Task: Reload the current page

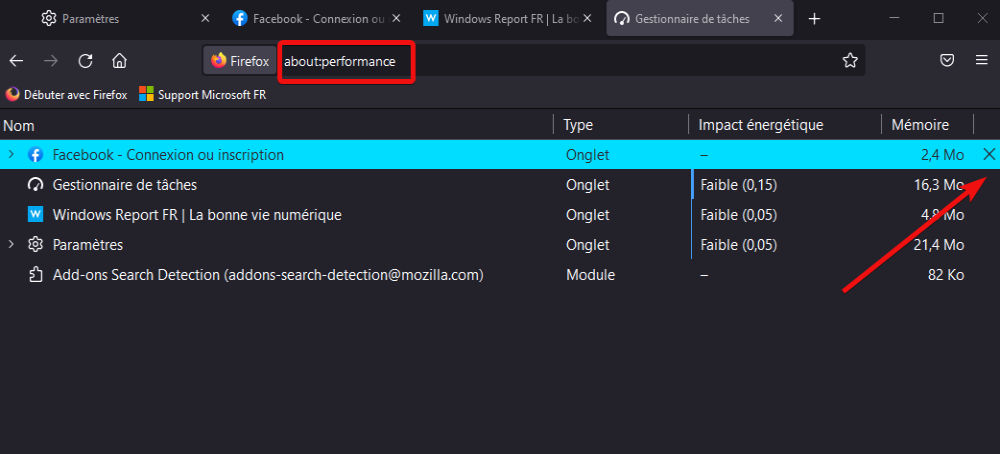Action: [x=85, y=61]
